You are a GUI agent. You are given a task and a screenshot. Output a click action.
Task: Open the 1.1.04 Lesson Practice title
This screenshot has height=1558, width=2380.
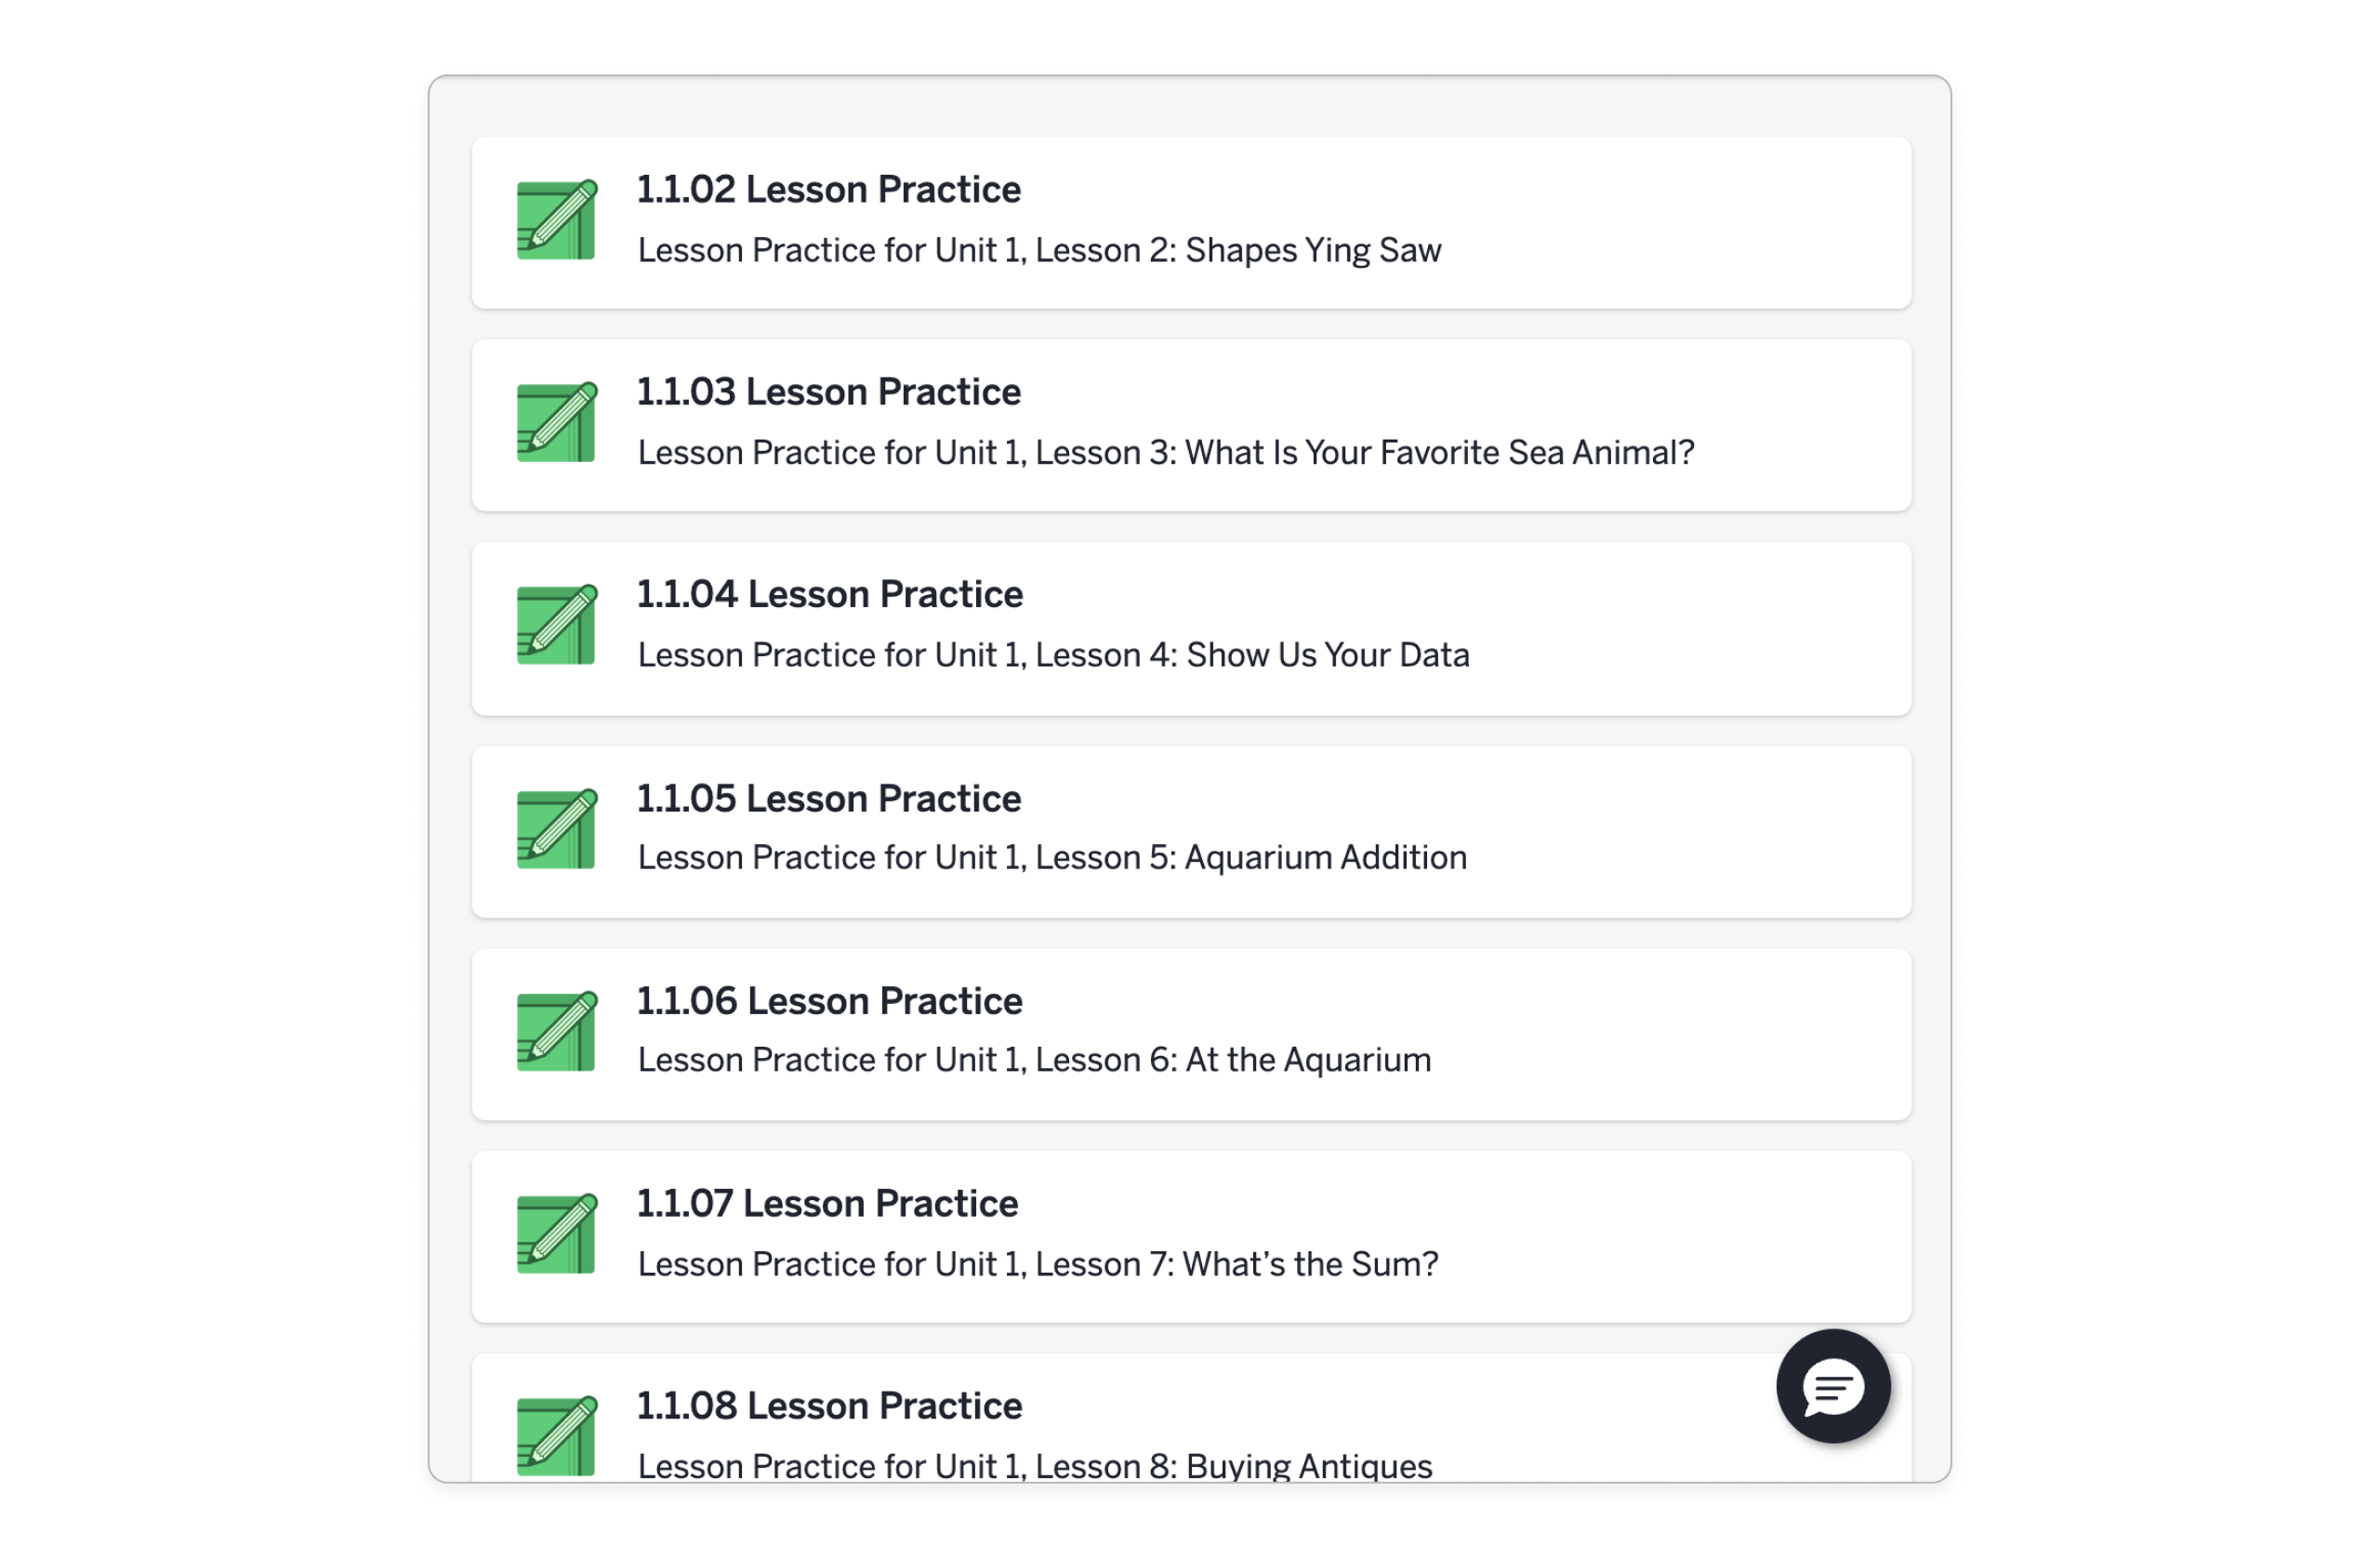tap(829, 594)
